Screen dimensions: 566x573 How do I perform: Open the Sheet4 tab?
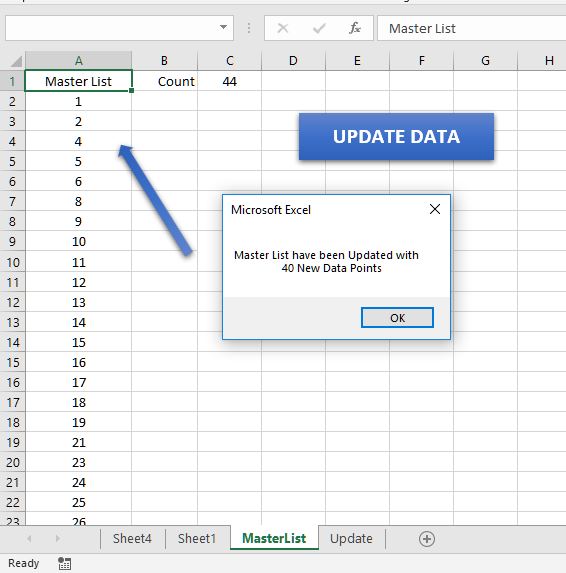[x=132, y=538]
